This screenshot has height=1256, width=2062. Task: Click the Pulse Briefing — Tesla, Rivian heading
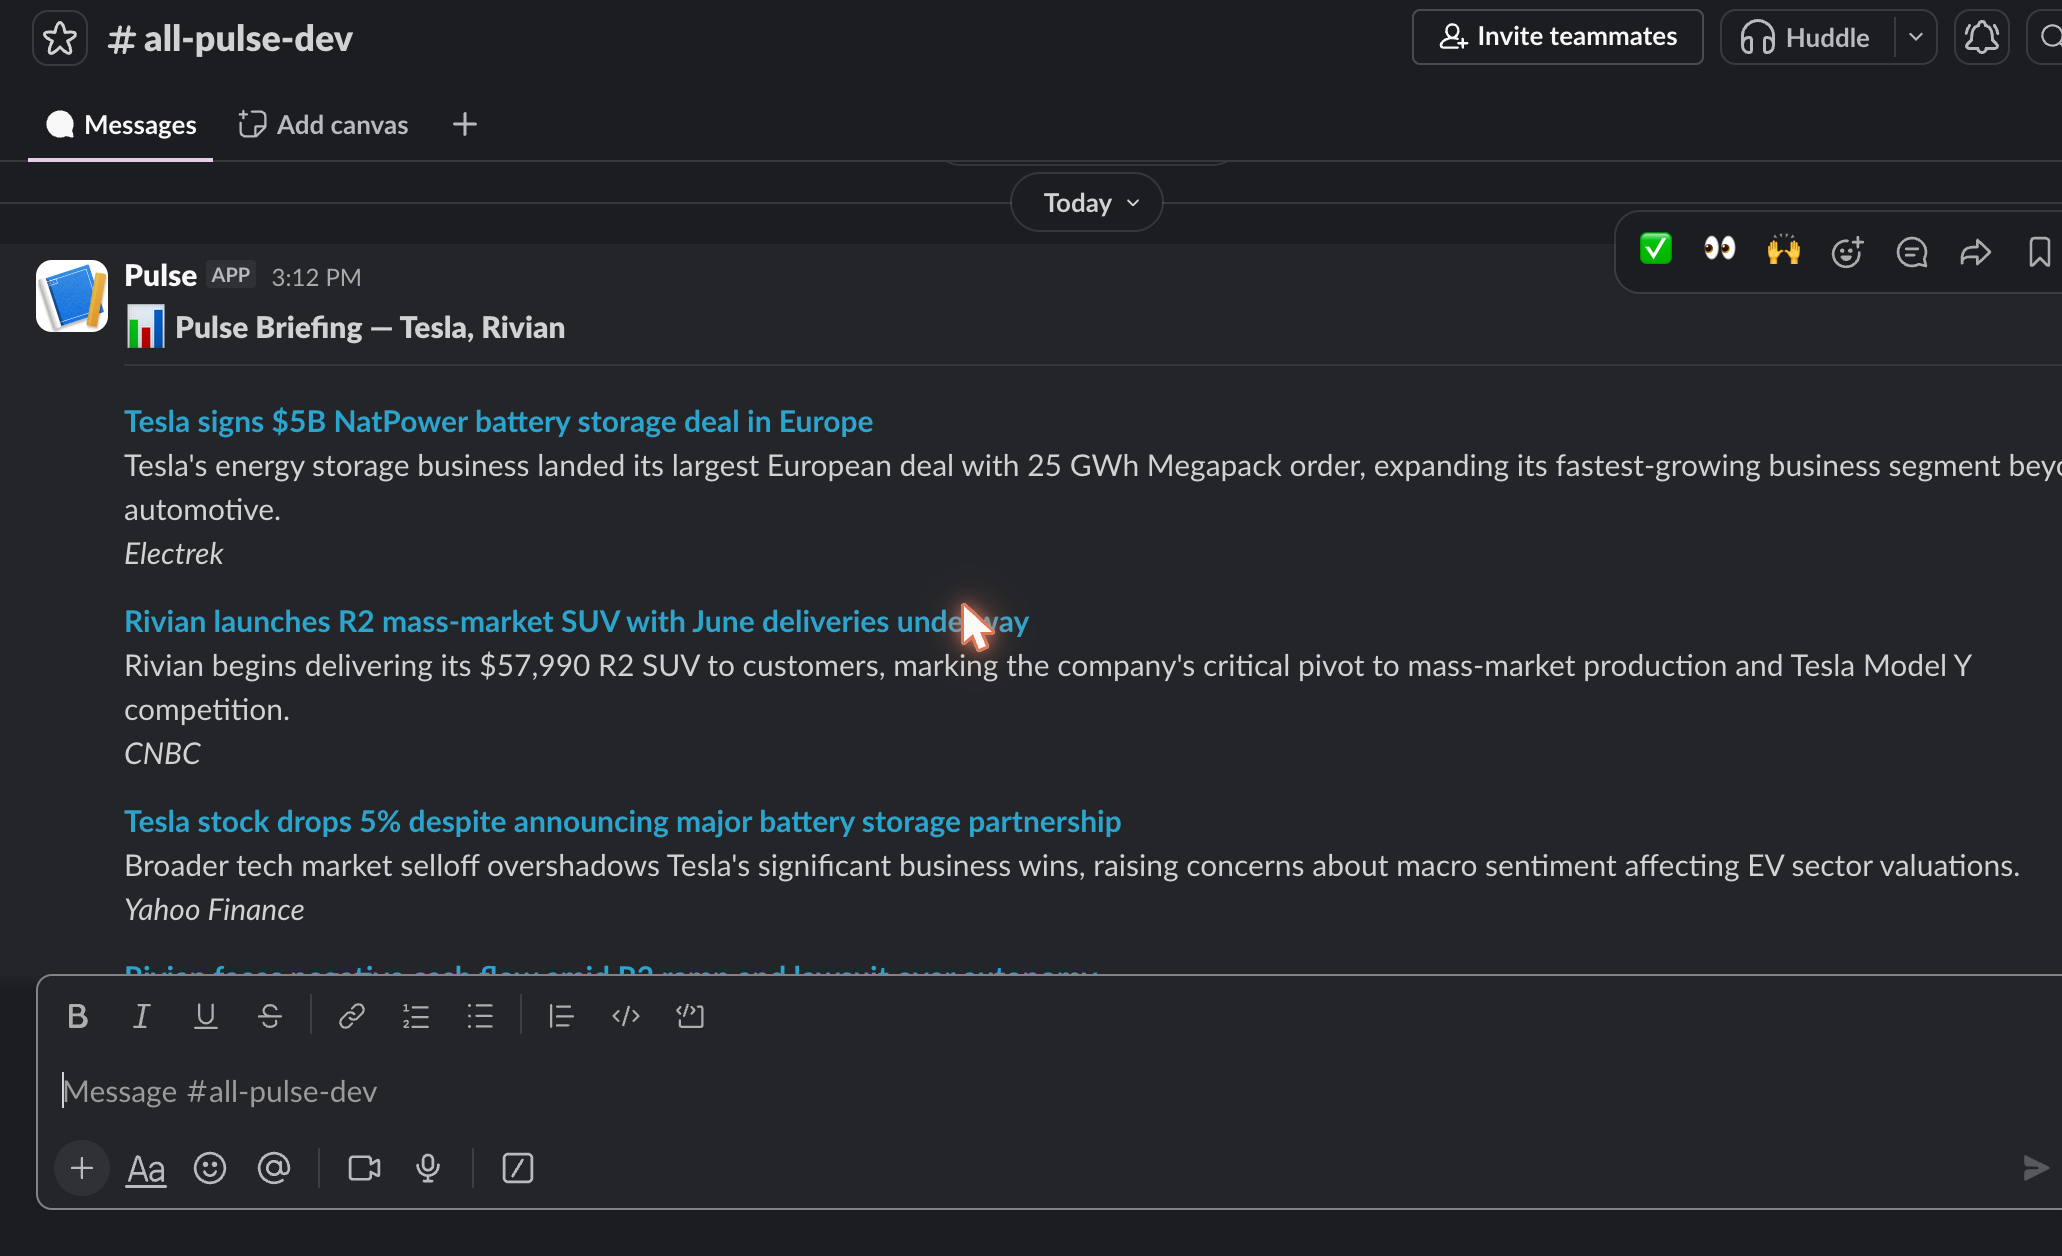370,327
